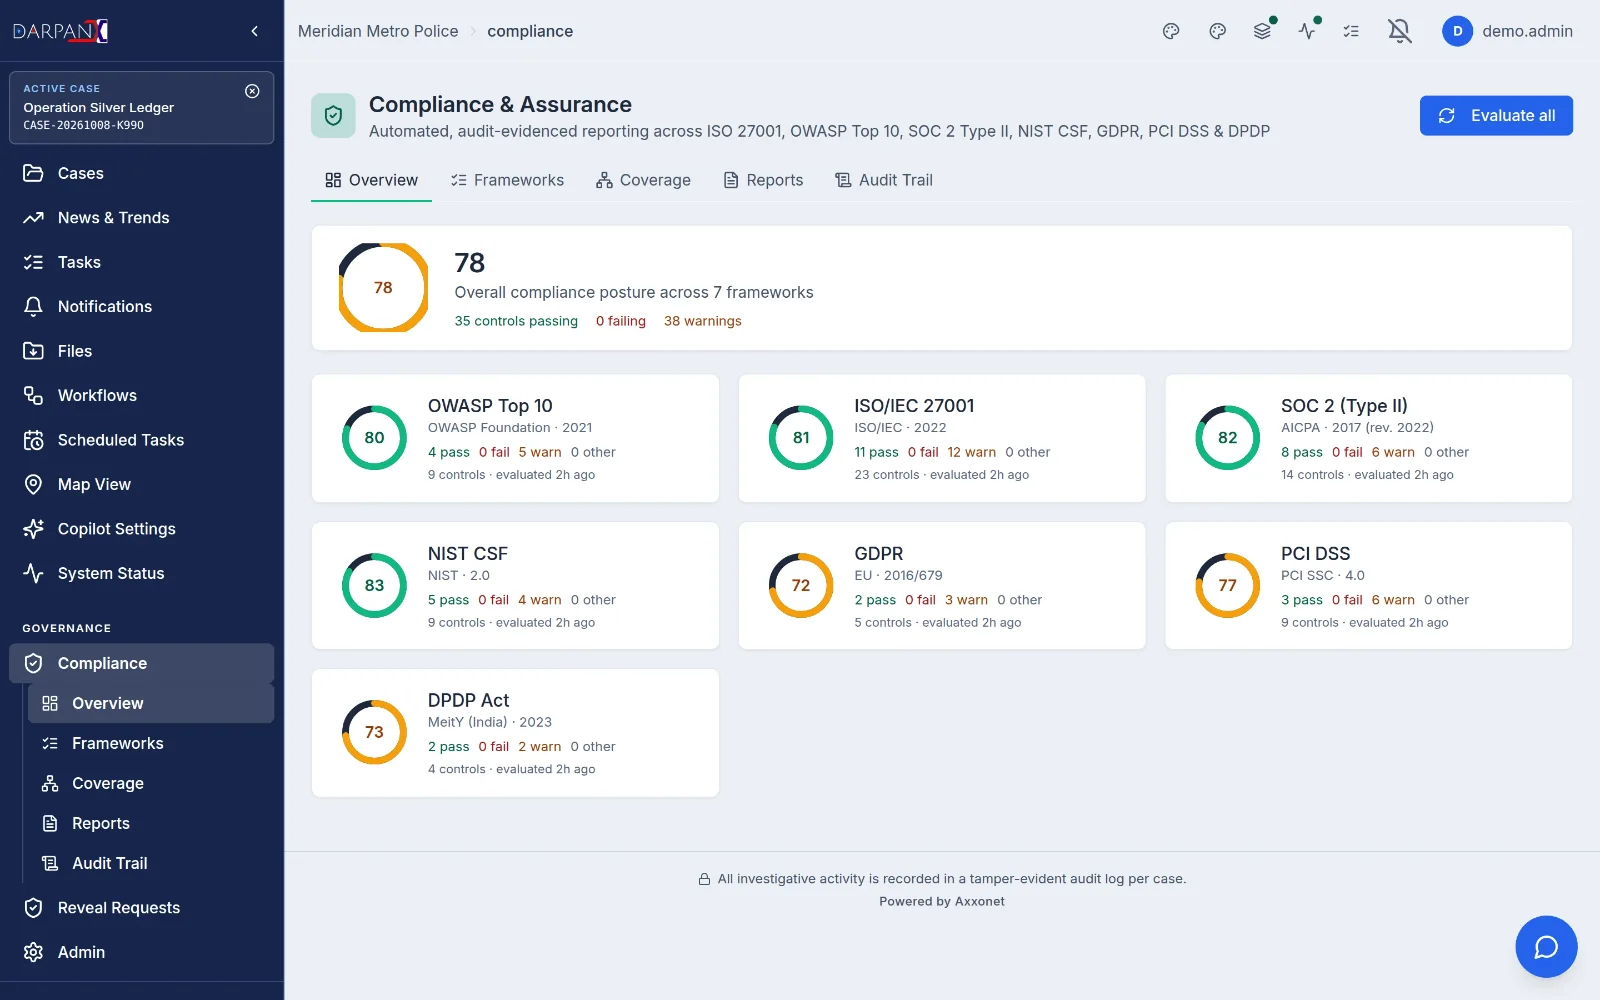Switch to the Overview tab
The width and height of the screenshot is (1600, 1000).
tap(371, 180)
